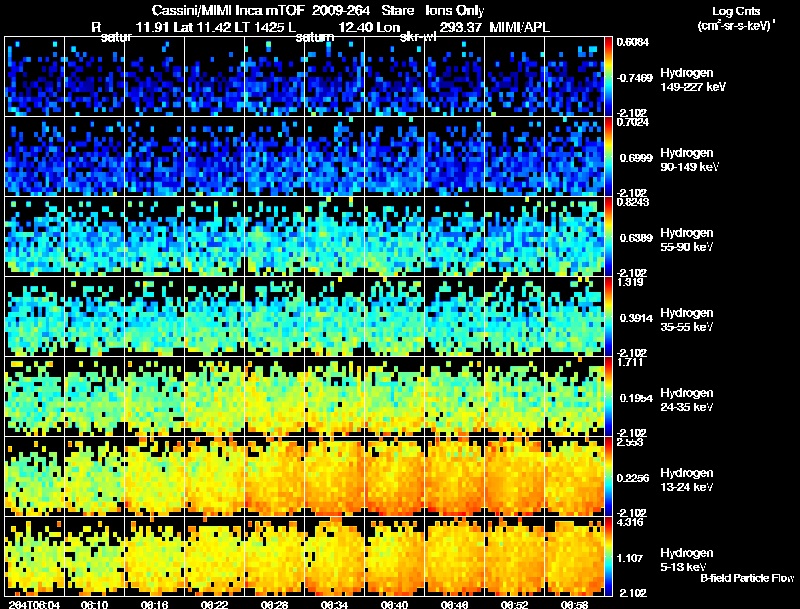The width and height of the screenshot is (800, 609).
Task: Select the 'Hydrogen 55-90 keV' row label
Action: click(687, 240)
